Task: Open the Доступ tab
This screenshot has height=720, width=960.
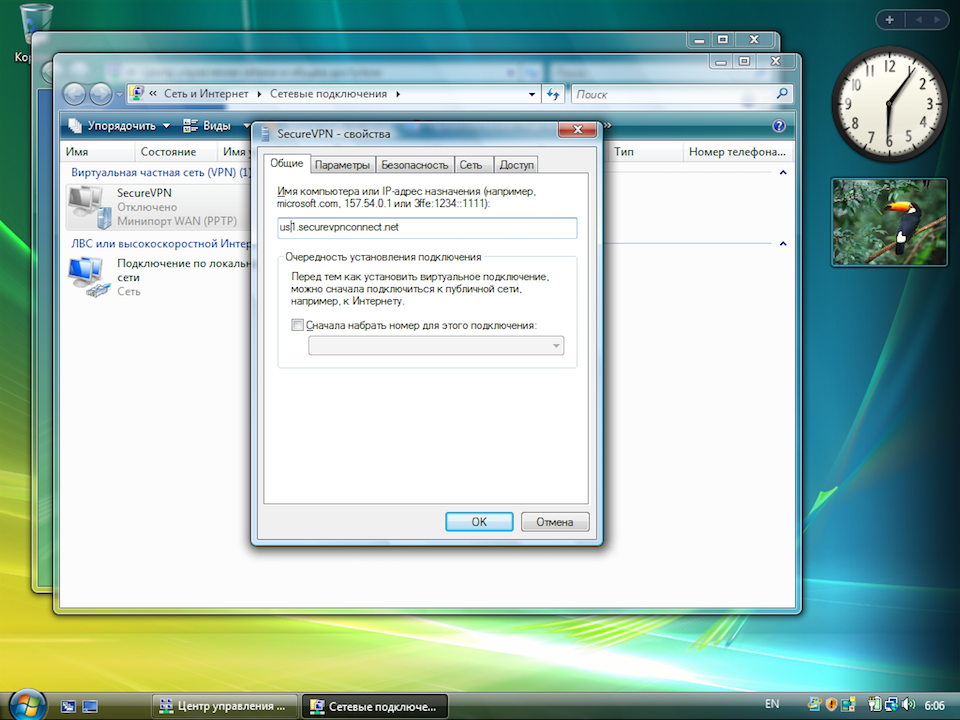Action: click(x=516, y=165)
